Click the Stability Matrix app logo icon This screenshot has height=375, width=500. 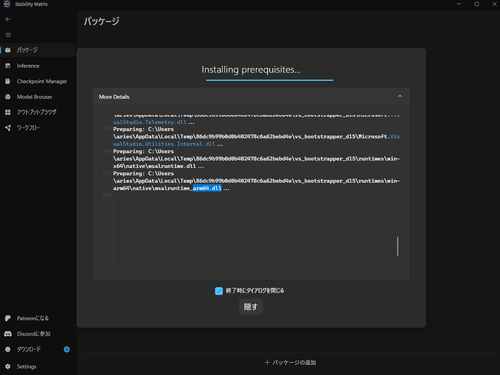(x=7, y=4)
